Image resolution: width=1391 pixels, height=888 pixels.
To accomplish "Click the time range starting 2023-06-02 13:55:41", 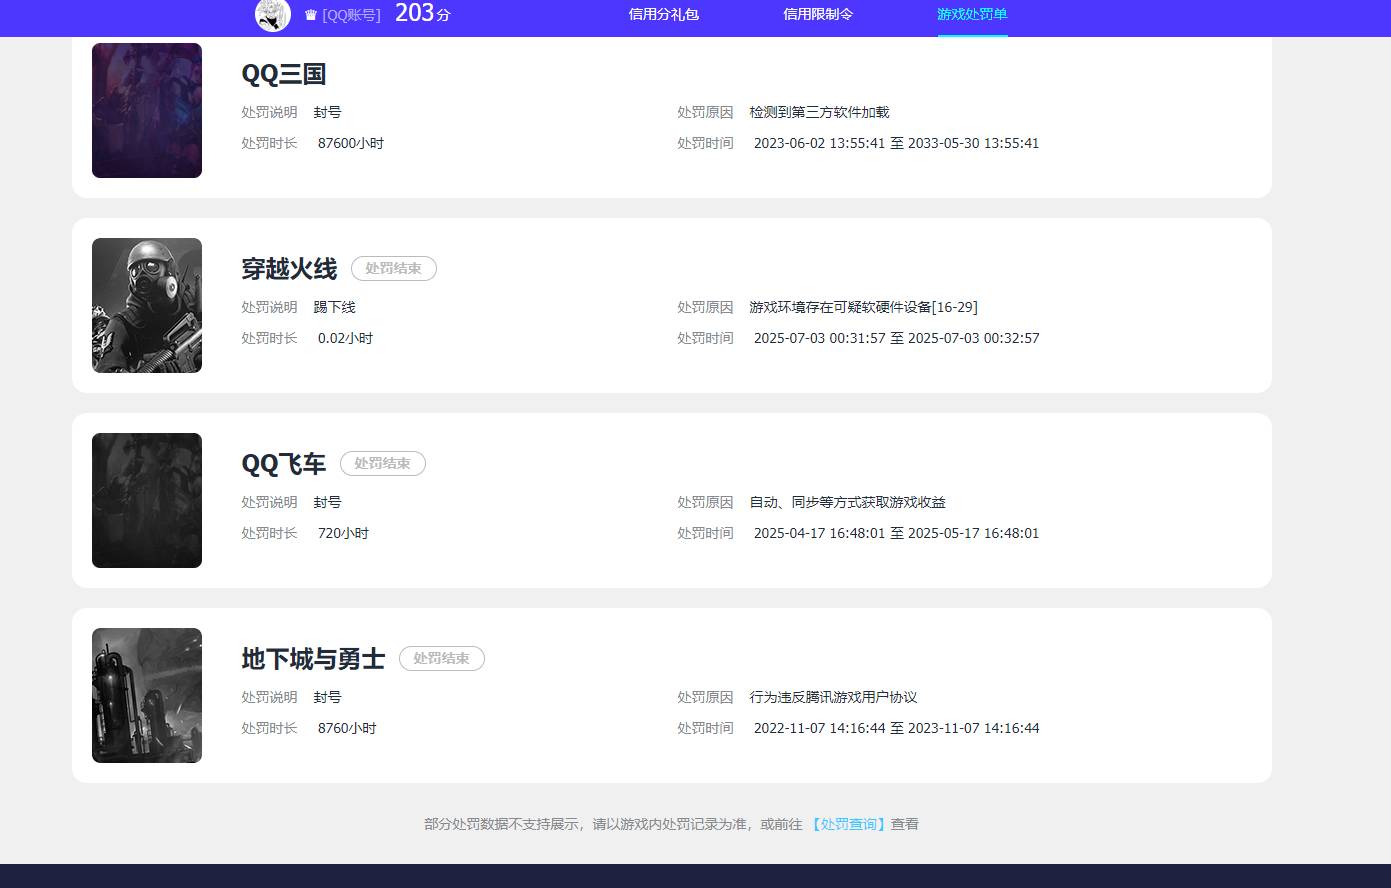I will 897,143.
